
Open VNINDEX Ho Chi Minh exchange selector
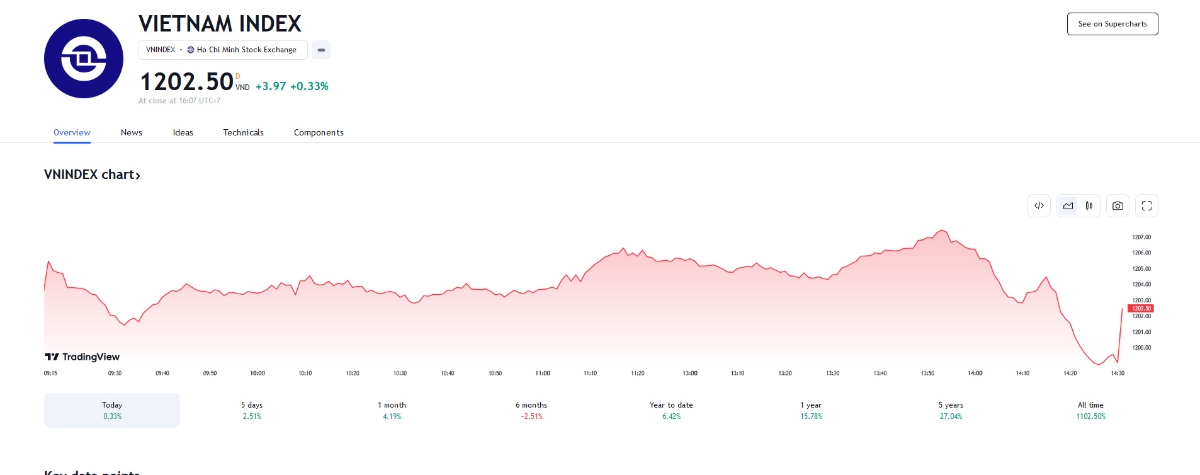[224, 49]
